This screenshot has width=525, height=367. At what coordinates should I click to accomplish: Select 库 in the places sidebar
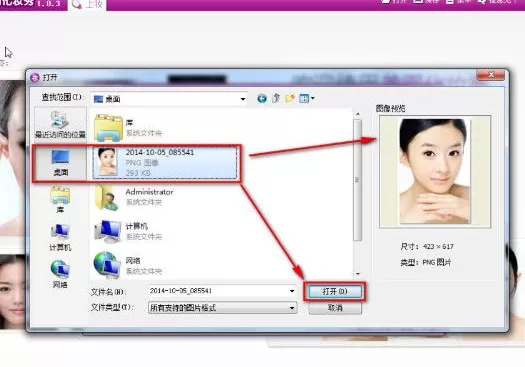[60, 200]
